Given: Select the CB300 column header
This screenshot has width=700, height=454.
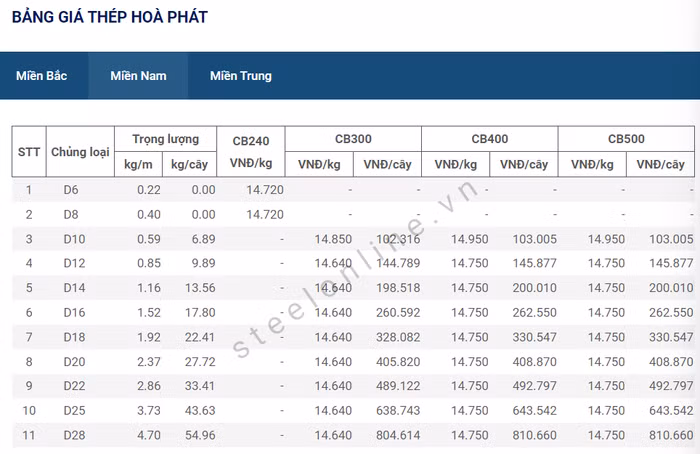Looking at the screenshot, I should [353, 139].
